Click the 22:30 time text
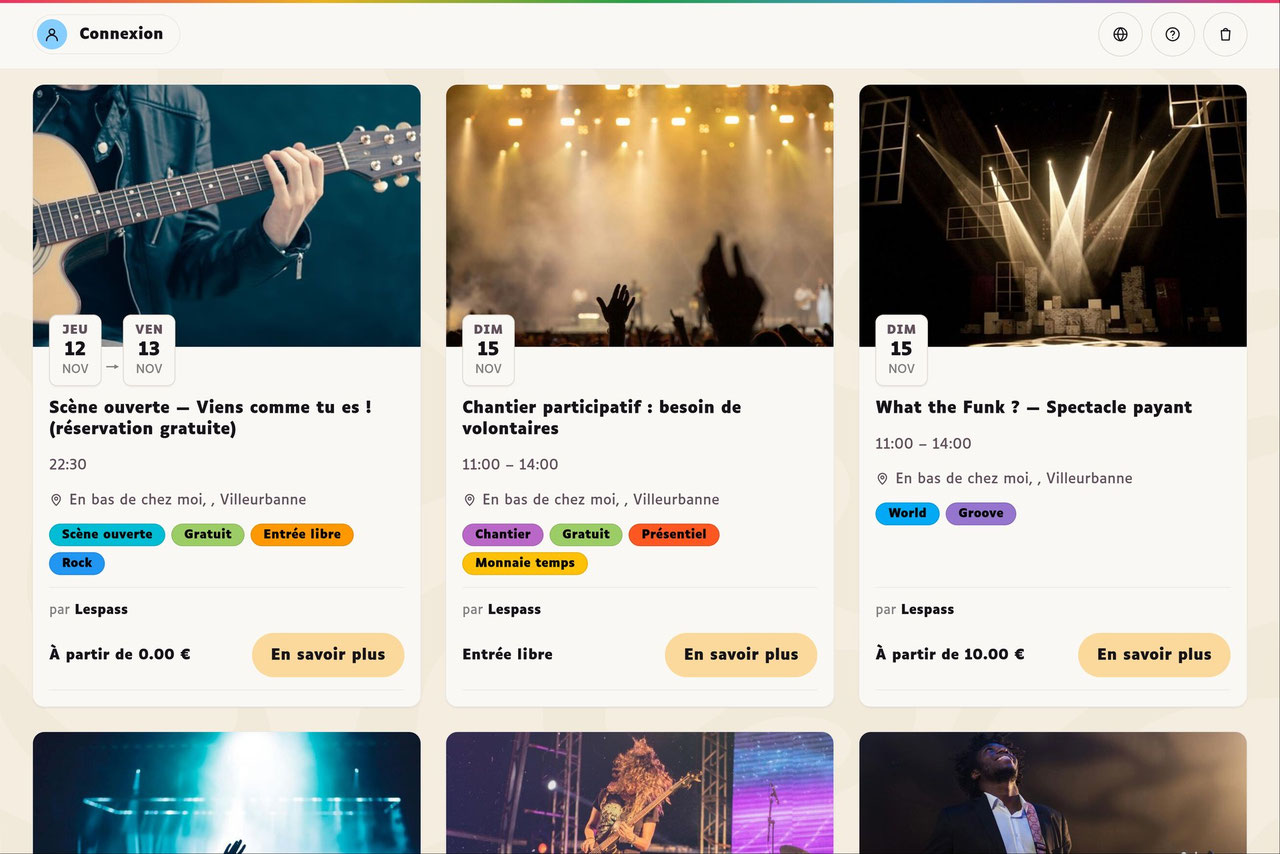Screen dimensions: 1280x854 (x=68, y=465)
